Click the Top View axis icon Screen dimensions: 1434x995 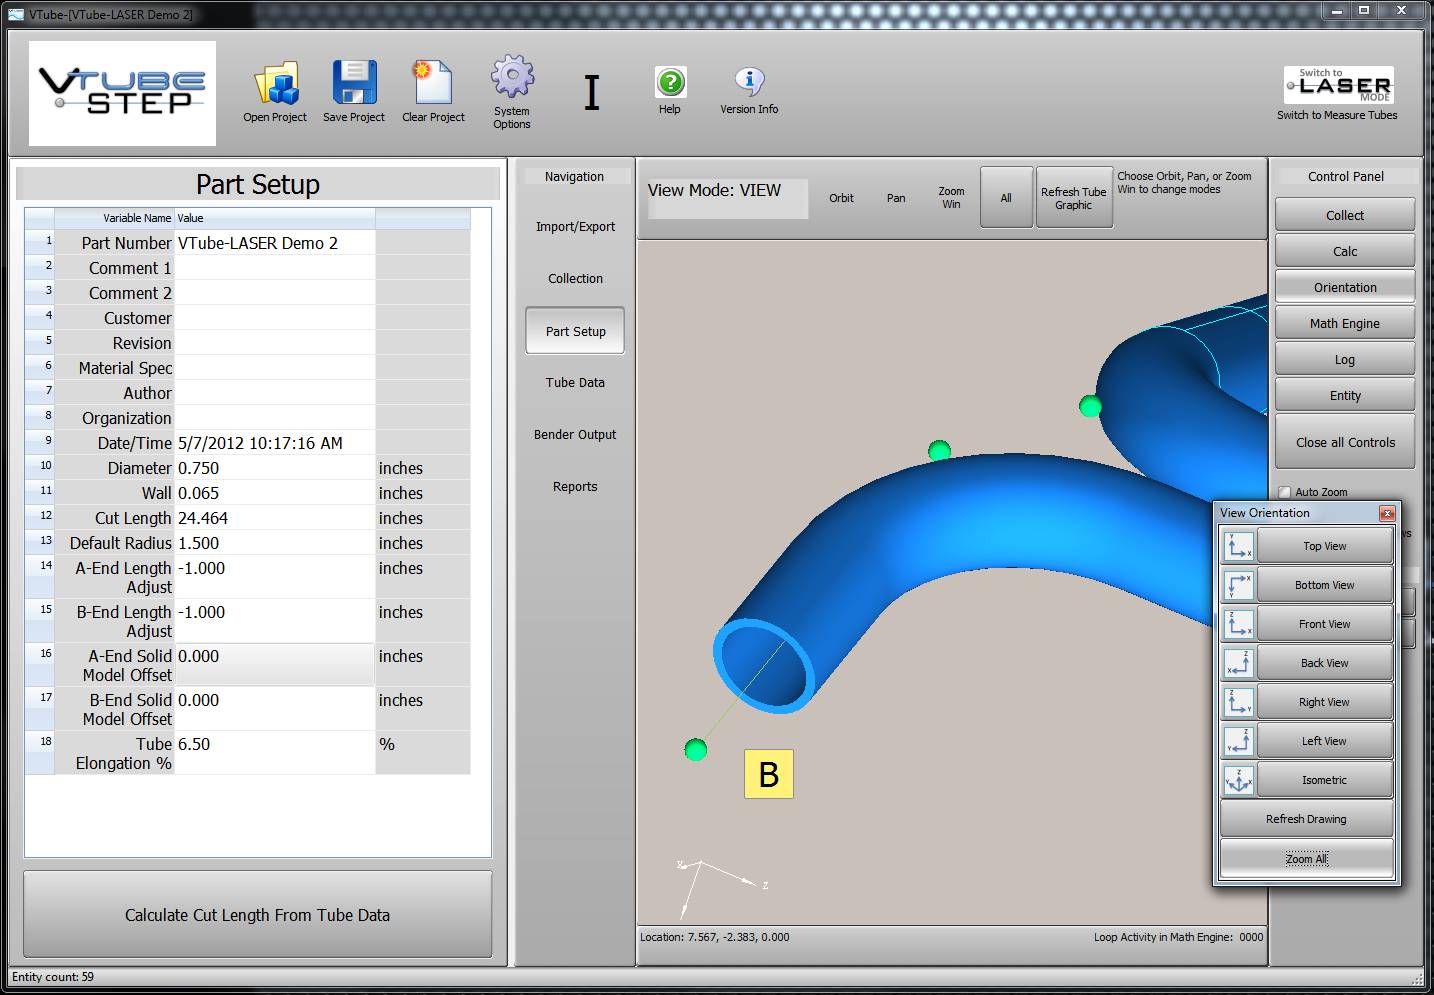pos(1238,546)
